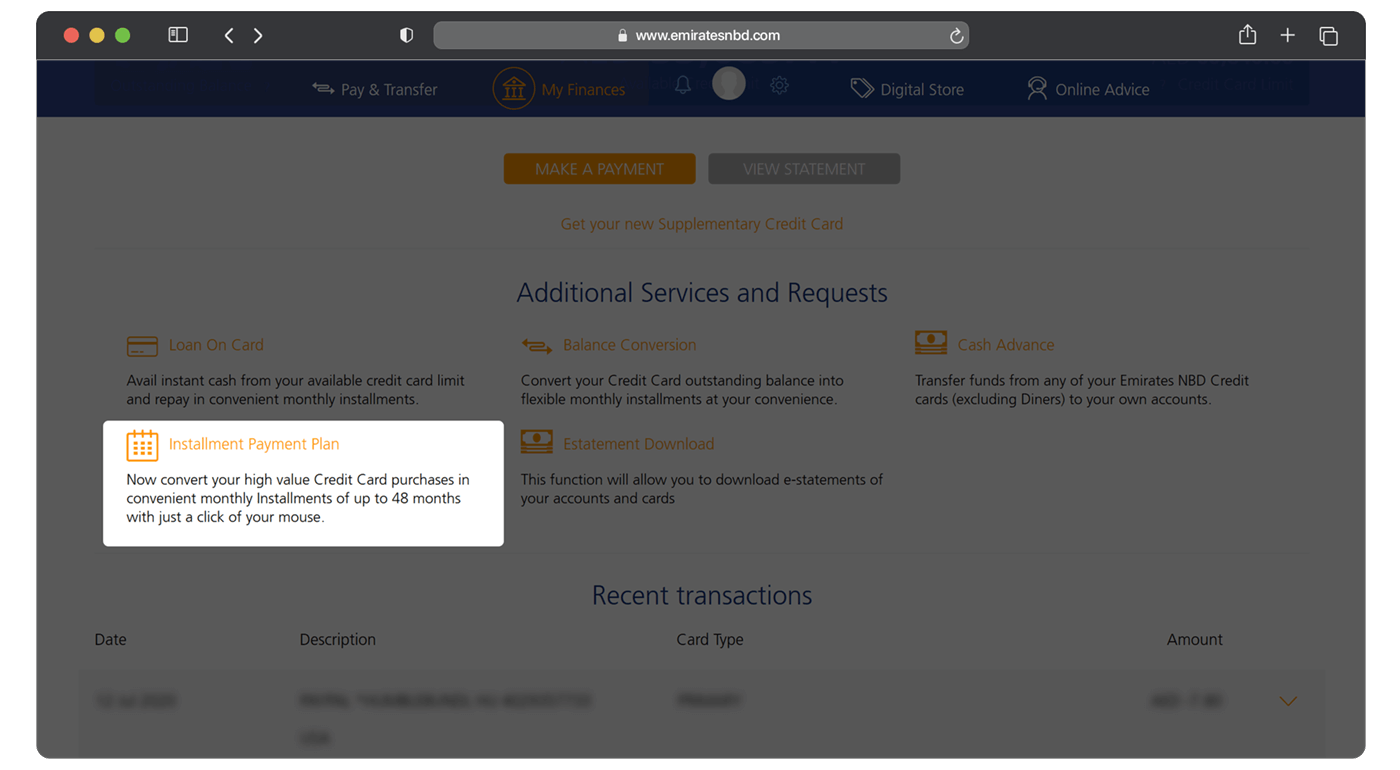Click the Recent transactions heading
This screenshot has height=770, width=1400.
point(702,595)
